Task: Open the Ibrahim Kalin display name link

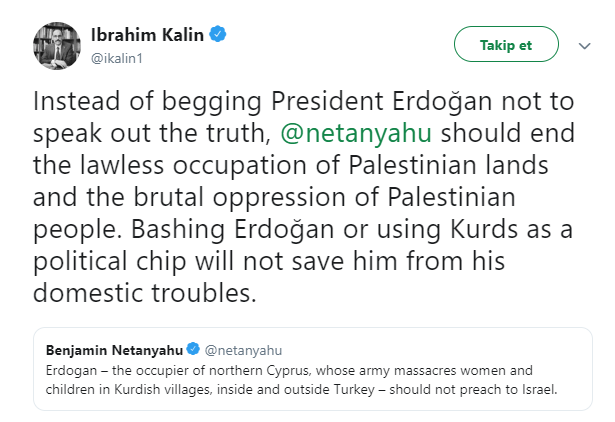Action: point(148,36)
